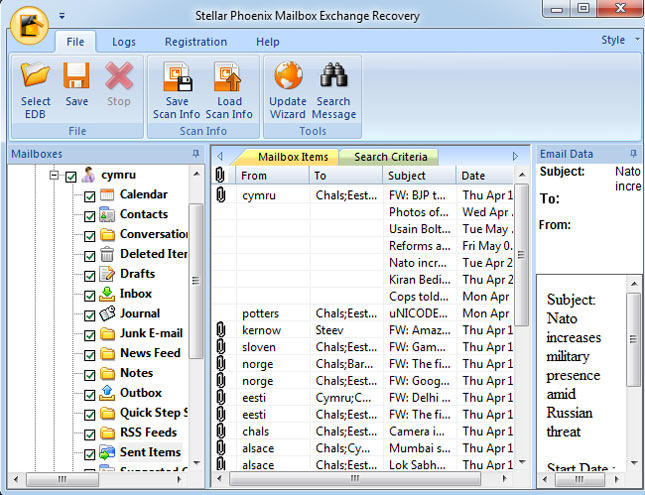The width and height of the screenshot is (645, 495).
Task: Select the Nato incr... email row
Action: tap(363, 263)
